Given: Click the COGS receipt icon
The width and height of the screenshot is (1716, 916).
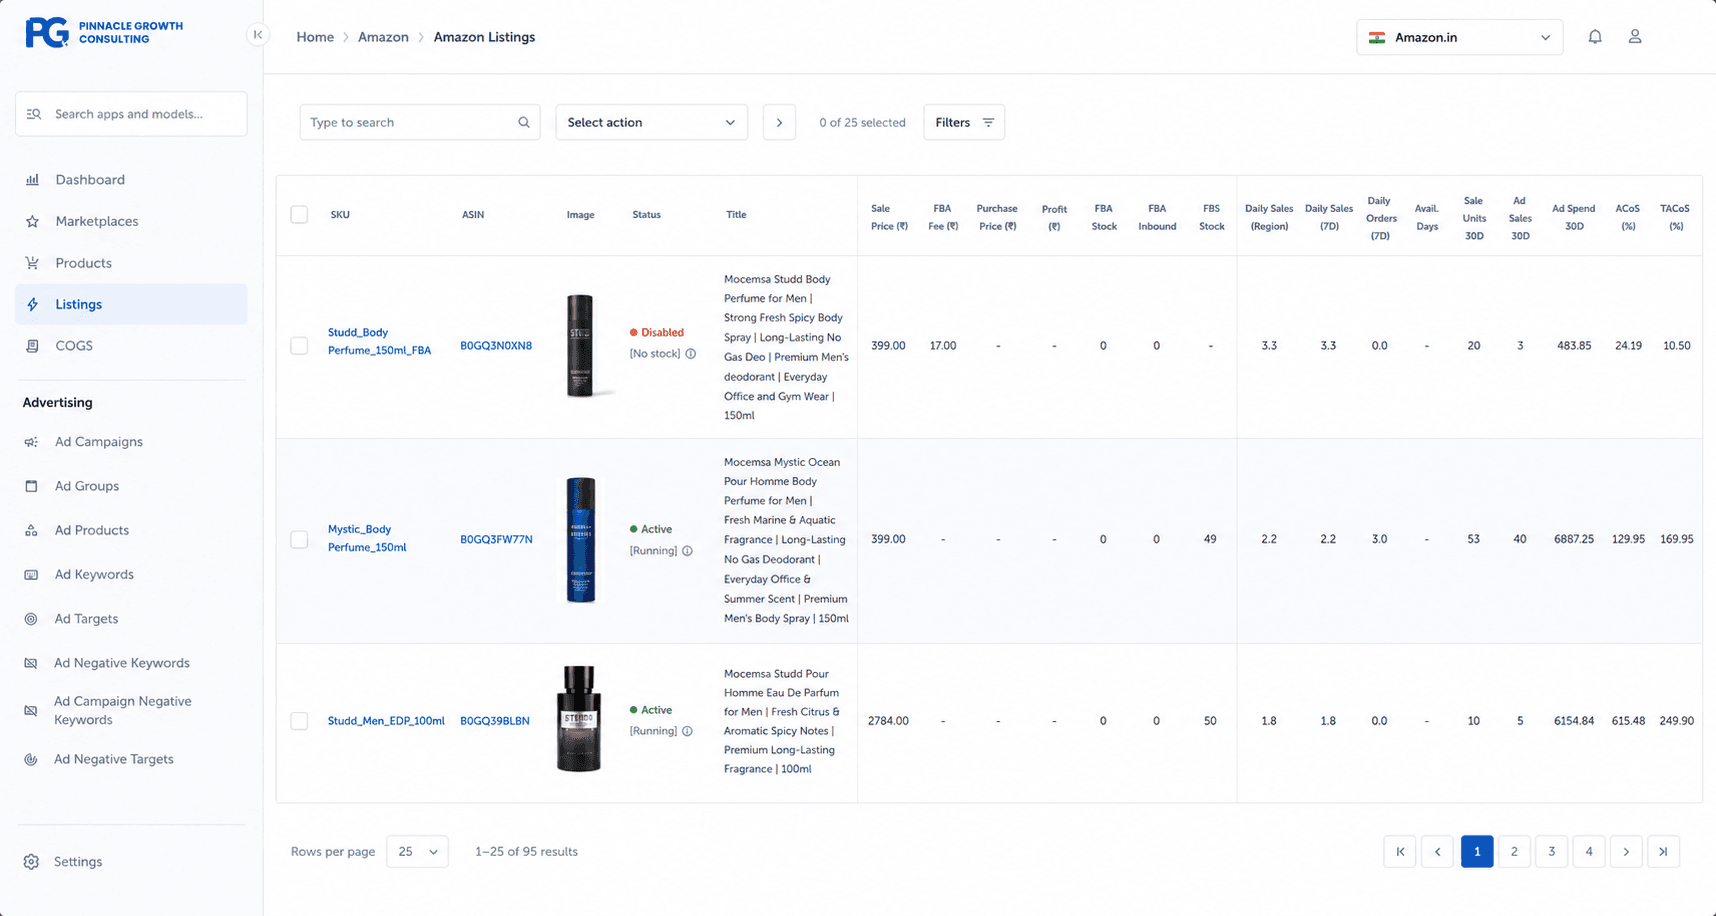Looking at the screenshot, I should 32,346.
